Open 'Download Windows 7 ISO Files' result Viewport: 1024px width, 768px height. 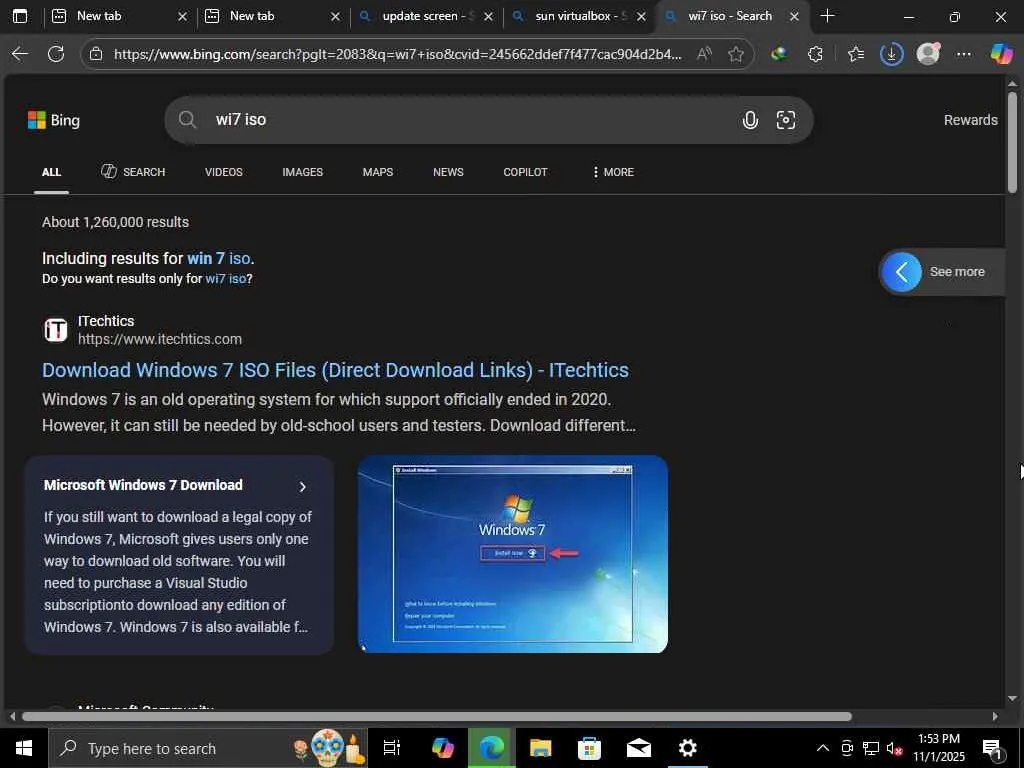click(335, 370)
